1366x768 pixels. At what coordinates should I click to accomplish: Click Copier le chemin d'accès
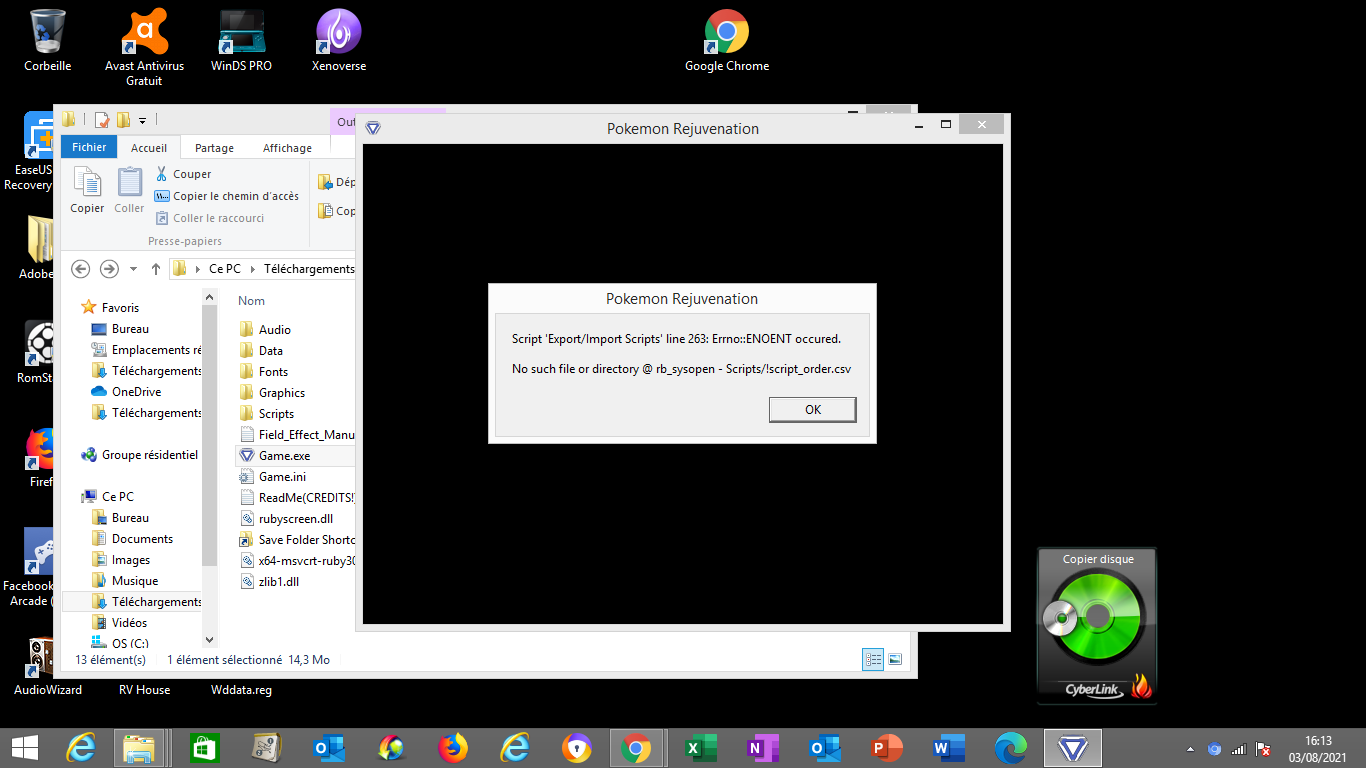(x=227, y=196)
